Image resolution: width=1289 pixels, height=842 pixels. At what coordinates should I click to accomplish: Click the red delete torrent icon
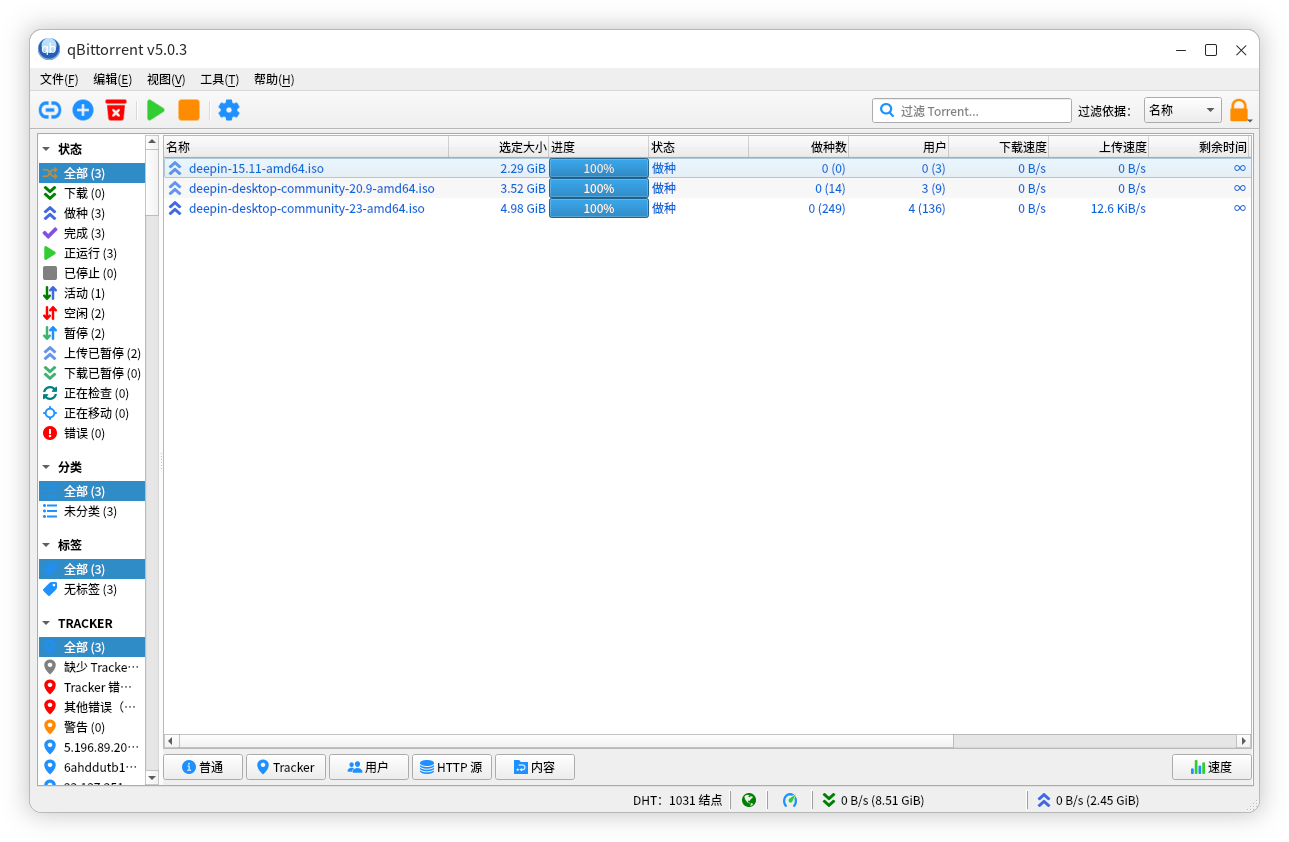116,110
